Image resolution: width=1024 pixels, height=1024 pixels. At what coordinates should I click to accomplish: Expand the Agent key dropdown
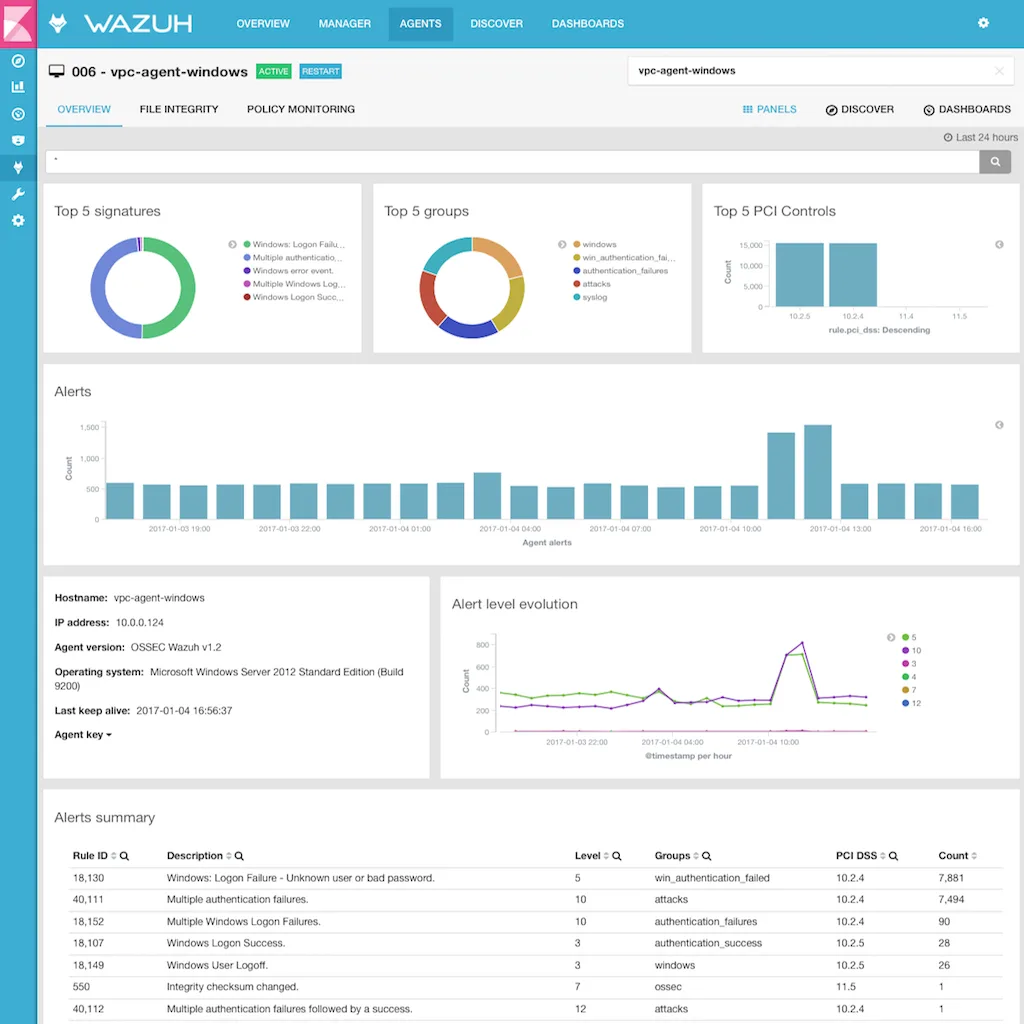83,735
